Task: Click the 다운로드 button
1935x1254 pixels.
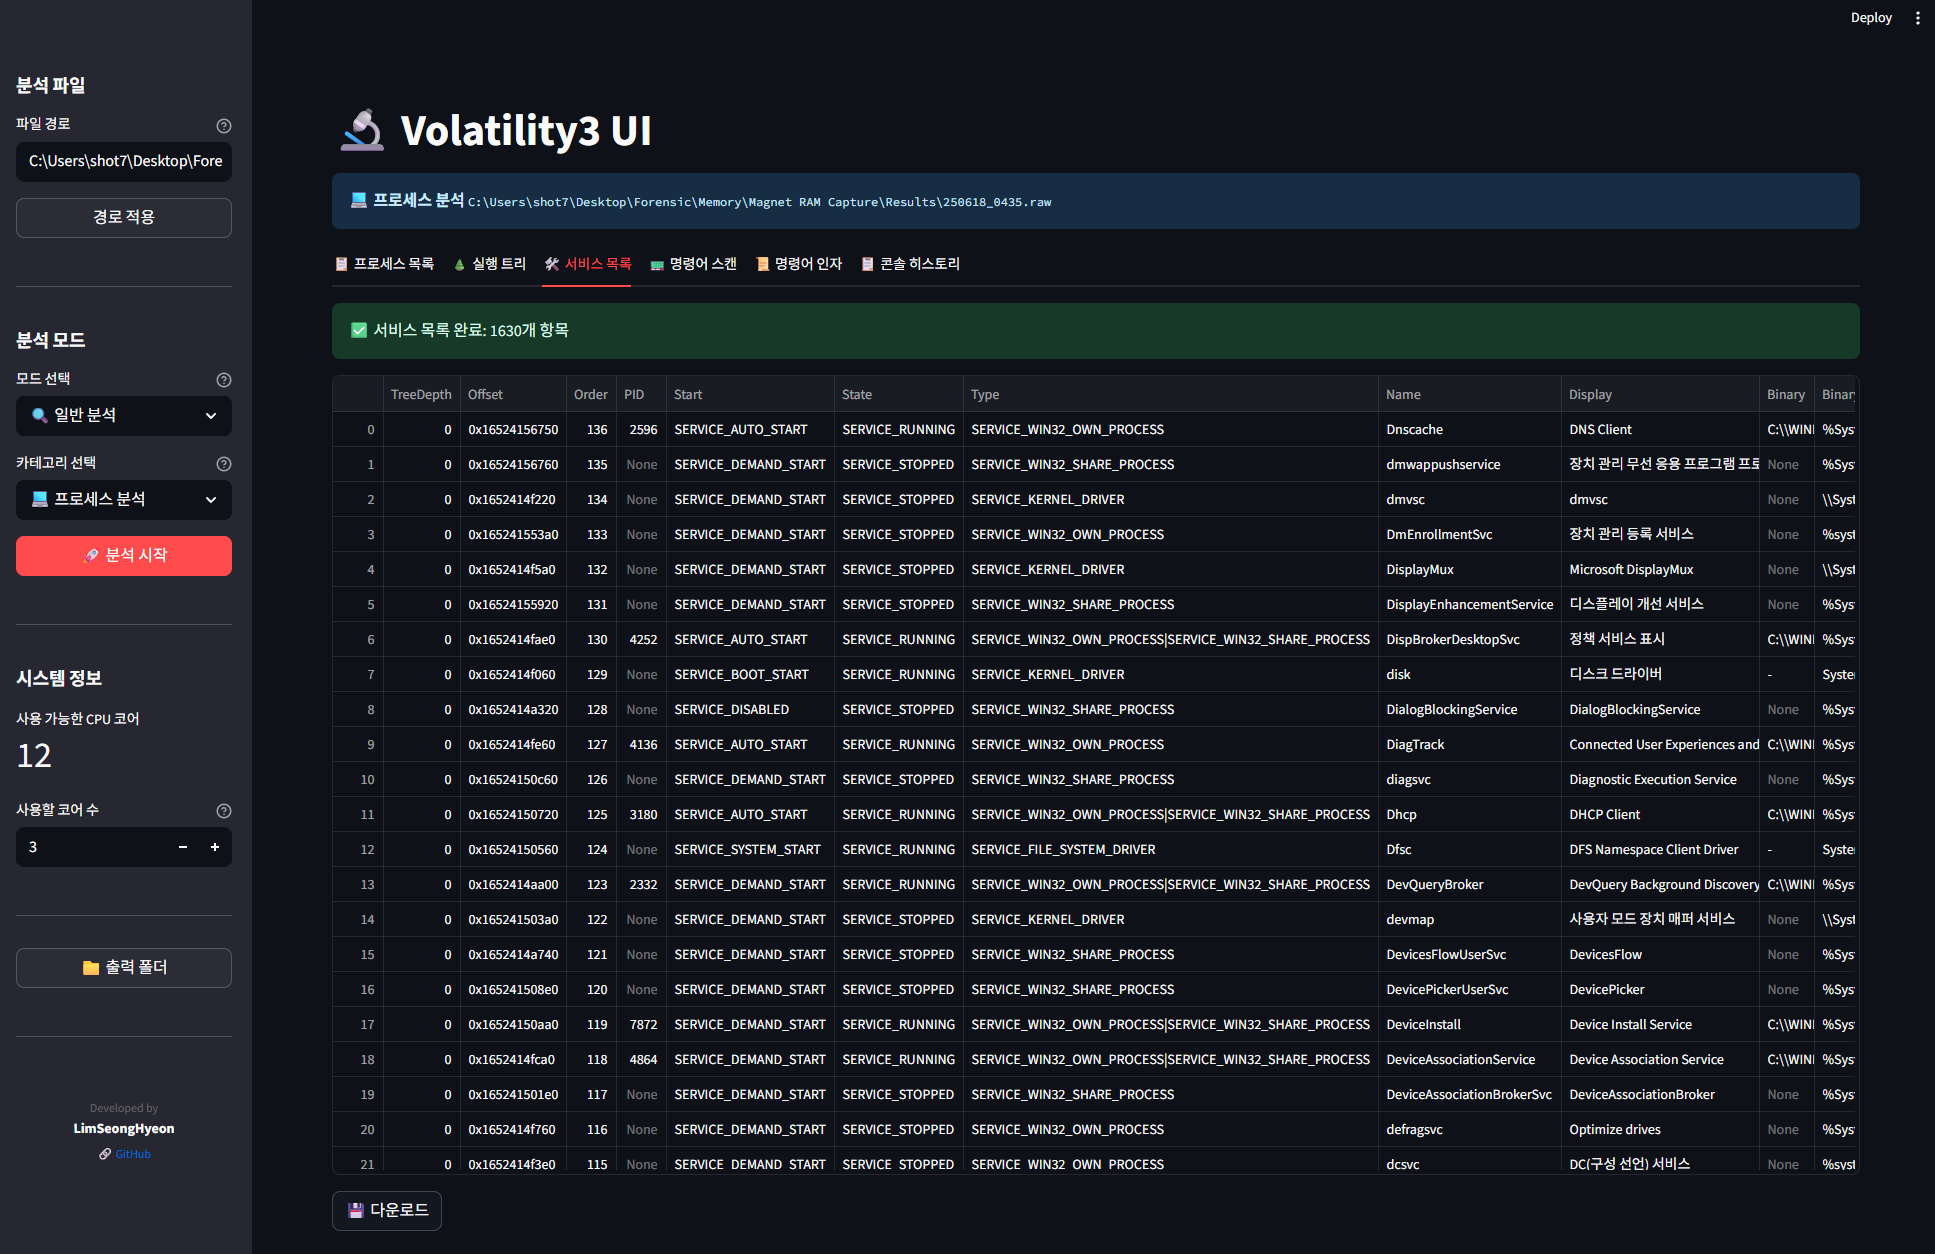Action: click(387, 1210)
